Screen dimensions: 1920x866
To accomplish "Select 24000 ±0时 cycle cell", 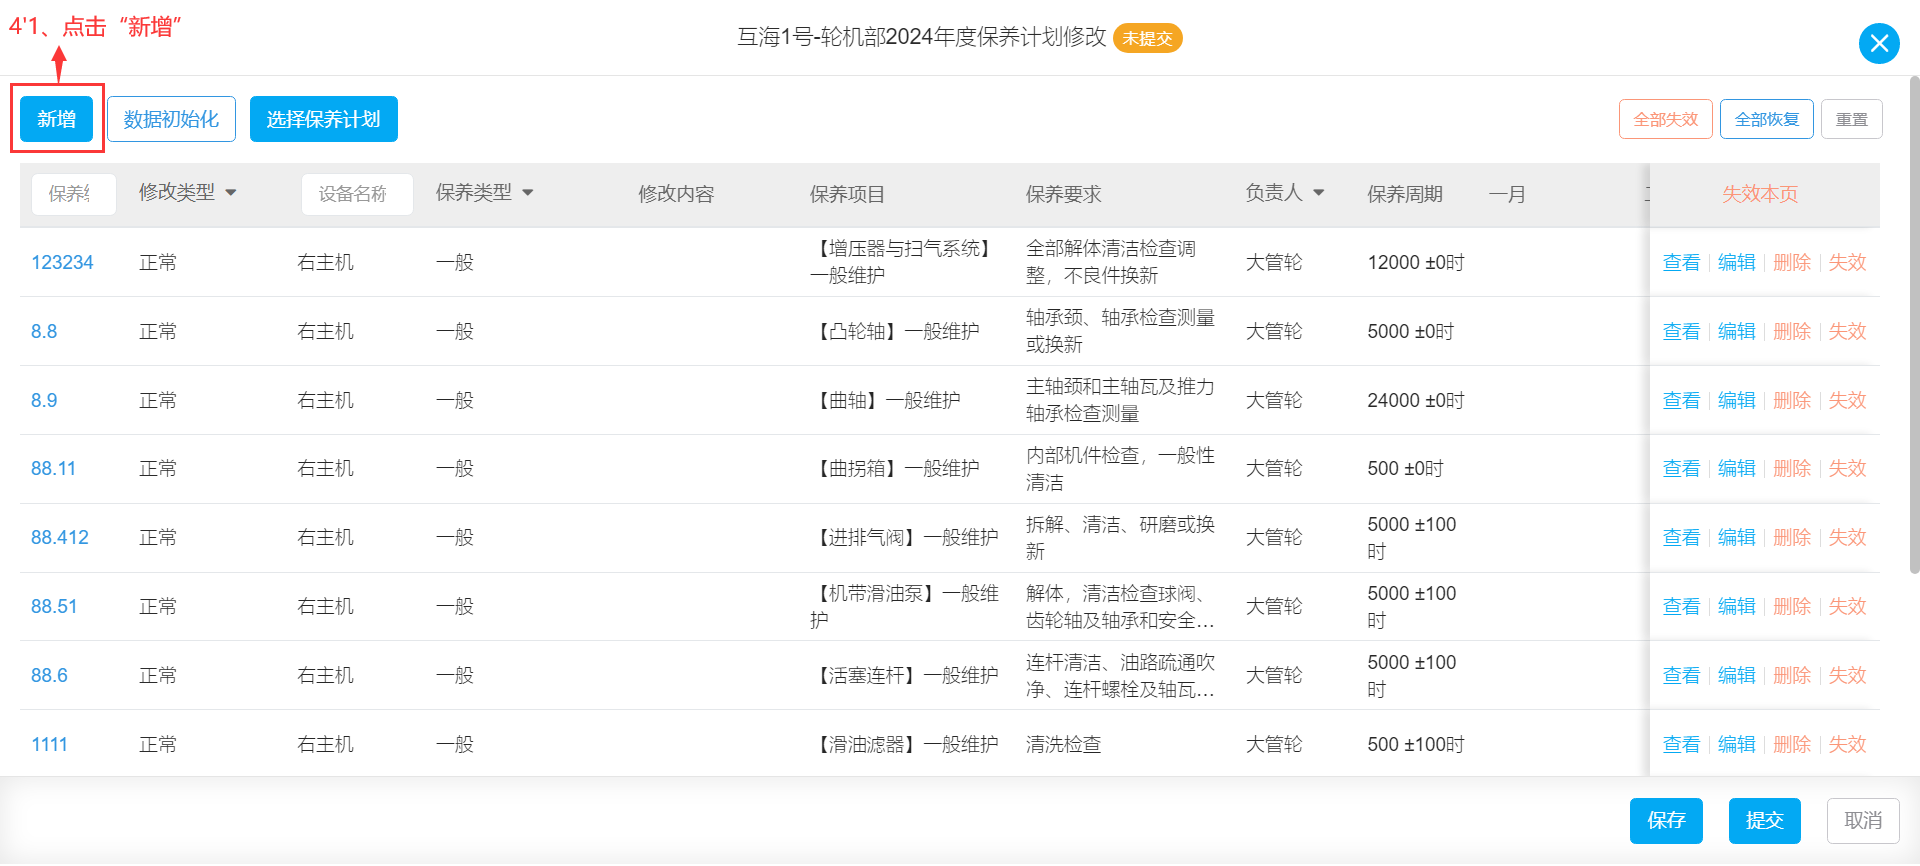I will pos(1416,400).
